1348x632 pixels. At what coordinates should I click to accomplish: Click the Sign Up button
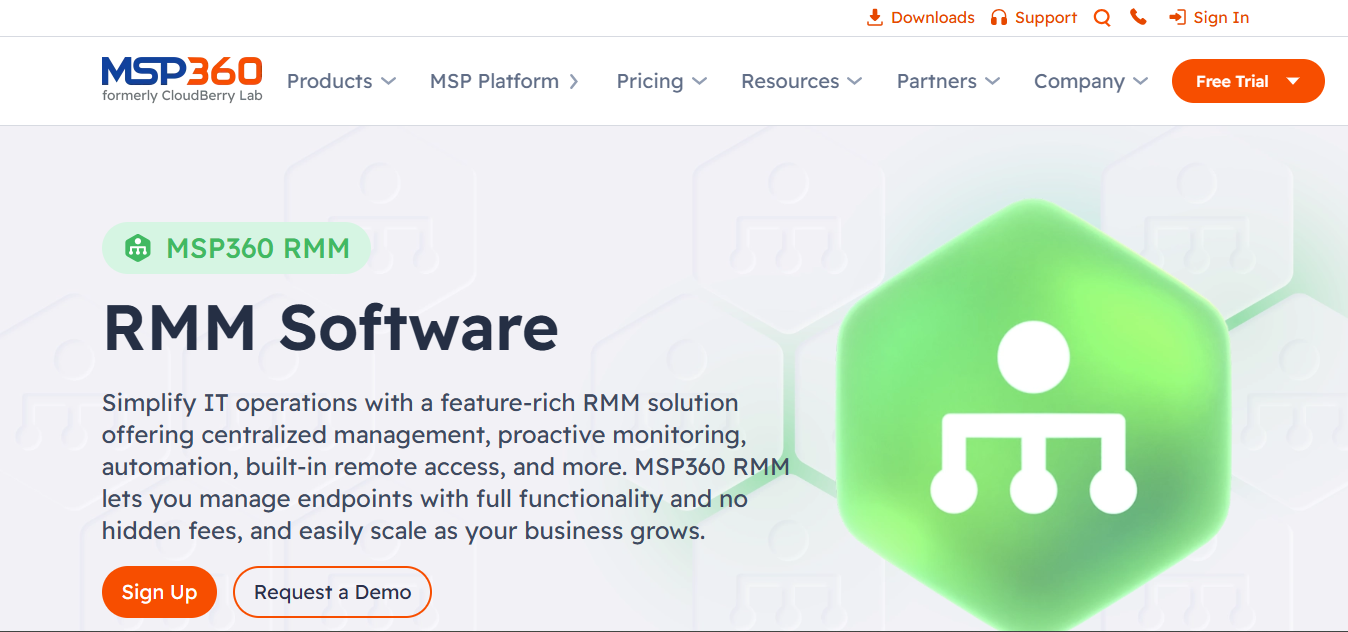159,592
